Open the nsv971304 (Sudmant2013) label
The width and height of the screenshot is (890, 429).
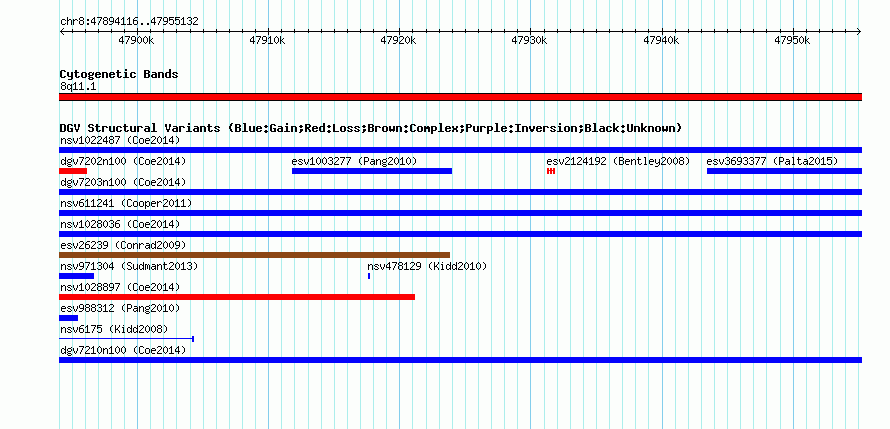[129, 266]
